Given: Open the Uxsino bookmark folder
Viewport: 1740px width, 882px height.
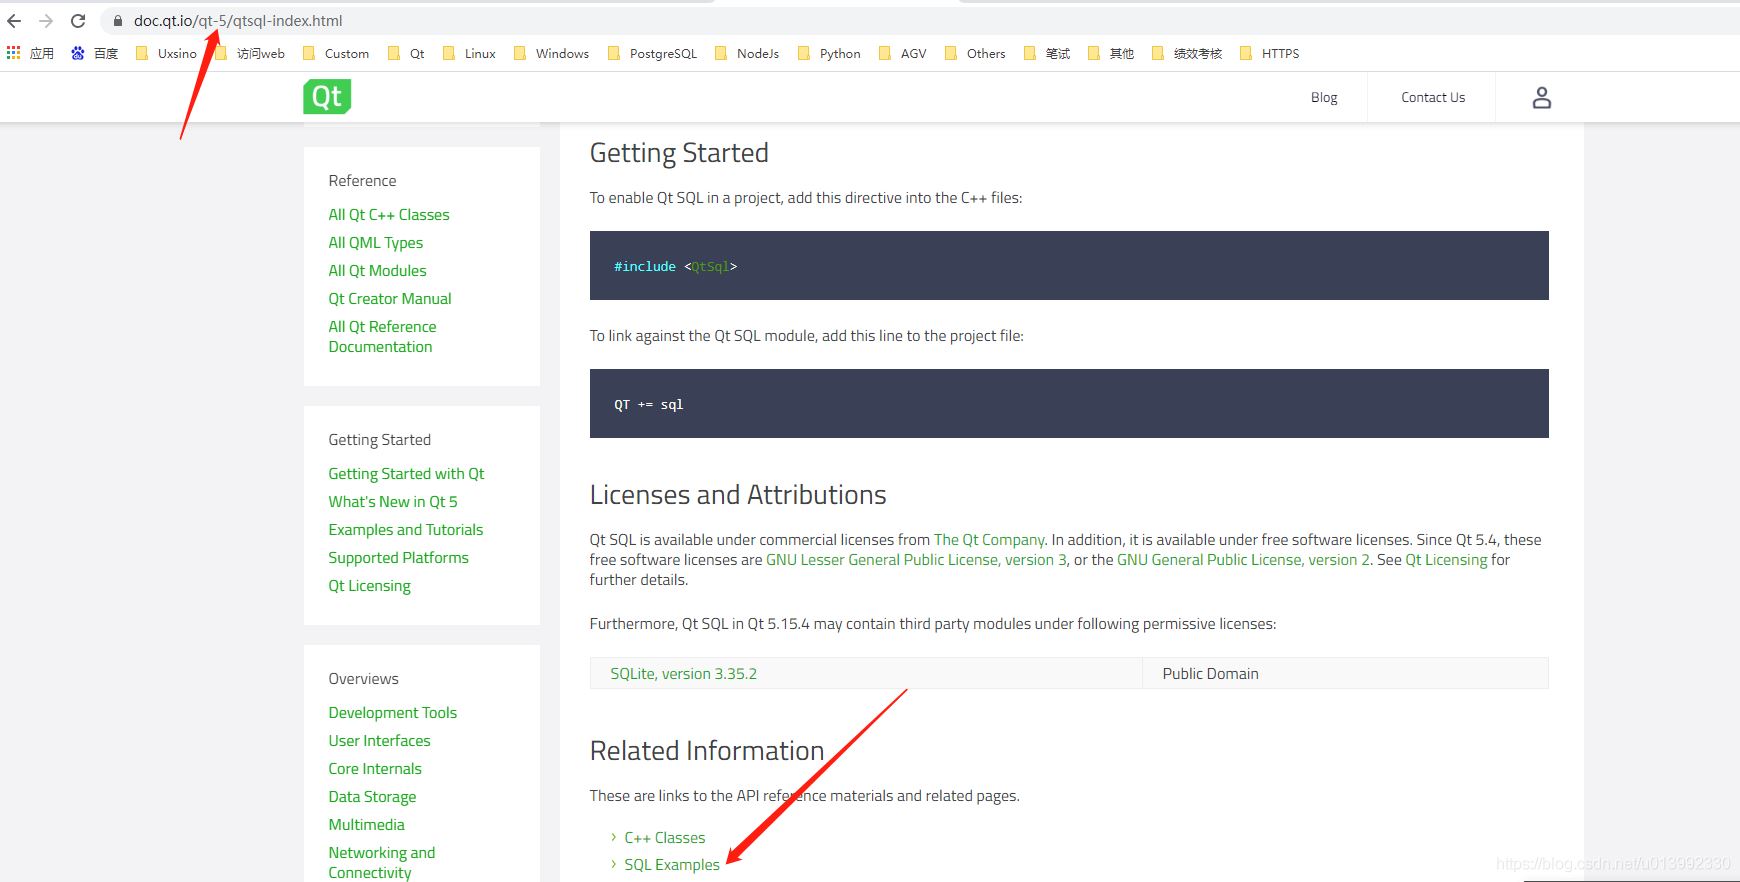Looking at the screenshot, I should point(166,53).
